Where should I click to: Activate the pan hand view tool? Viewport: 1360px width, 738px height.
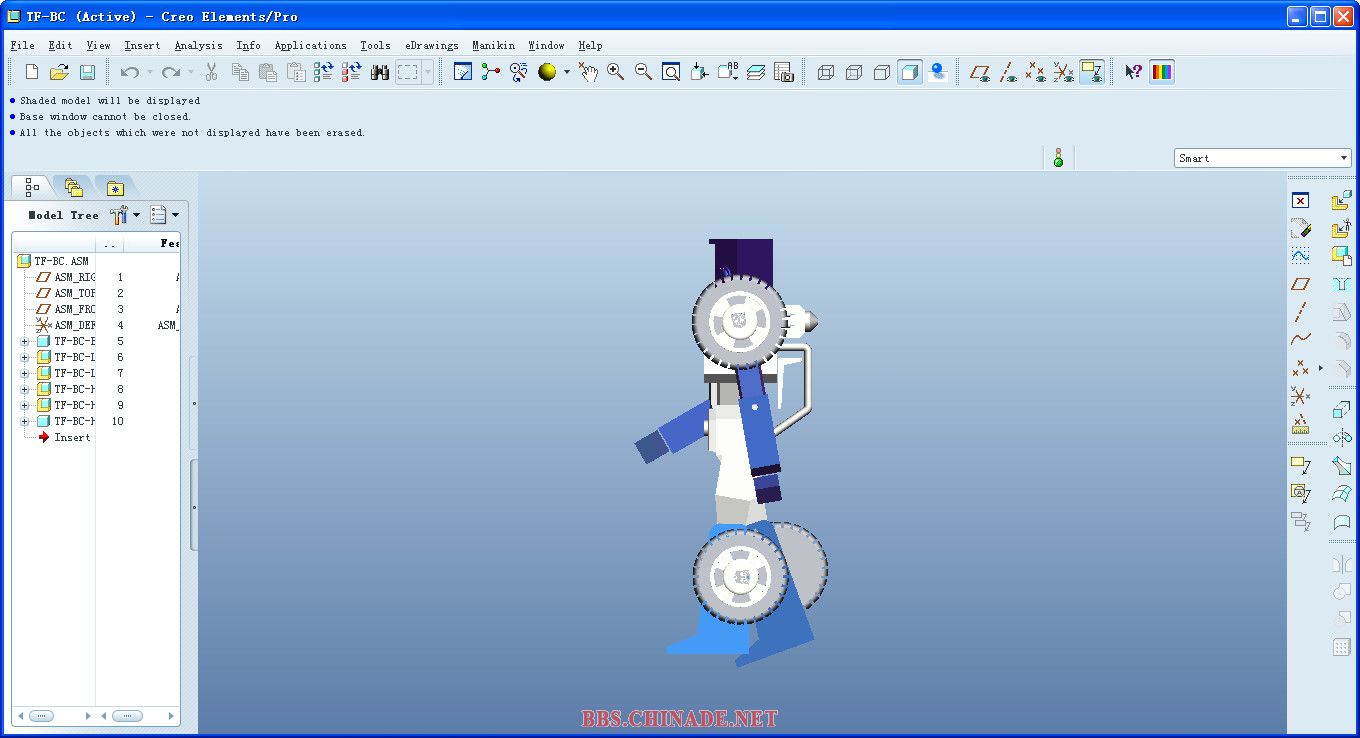click(x=588, y=72)
